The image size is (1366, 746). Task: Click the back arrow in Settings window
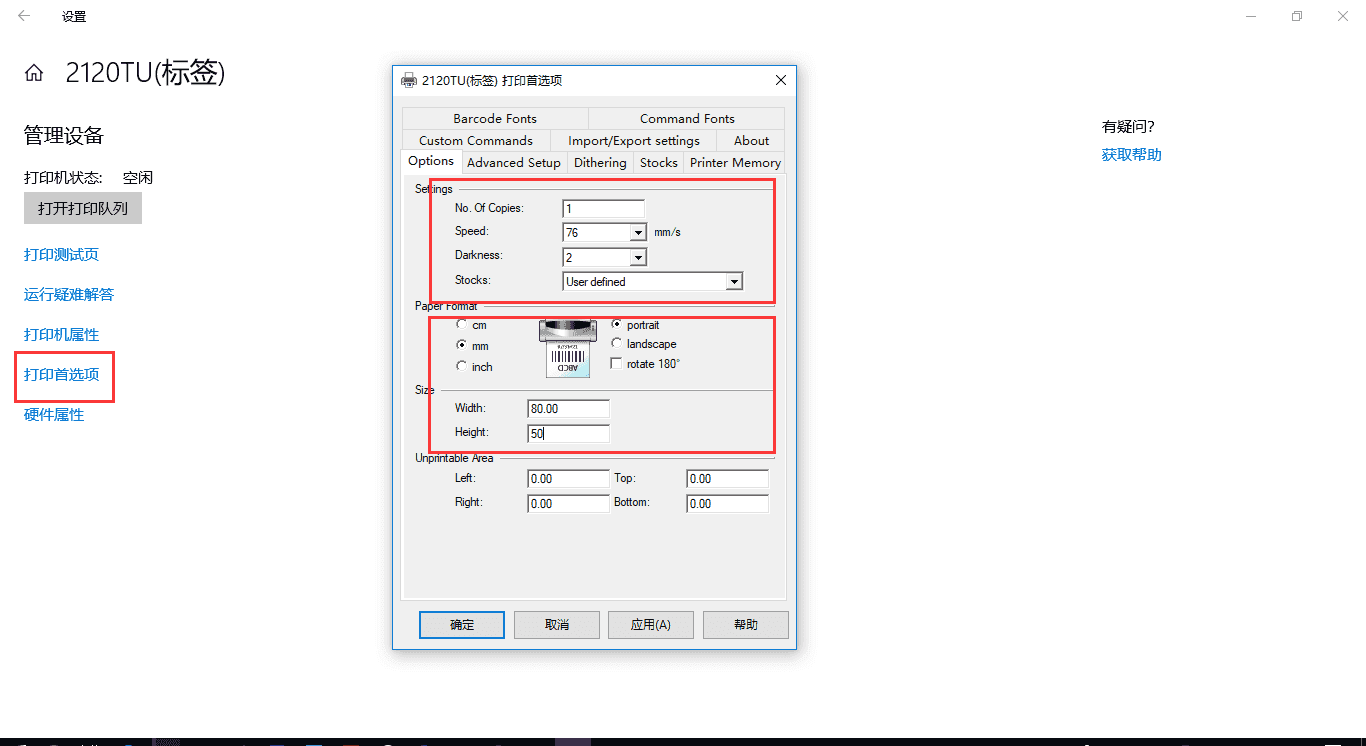[x=24, y=16]
